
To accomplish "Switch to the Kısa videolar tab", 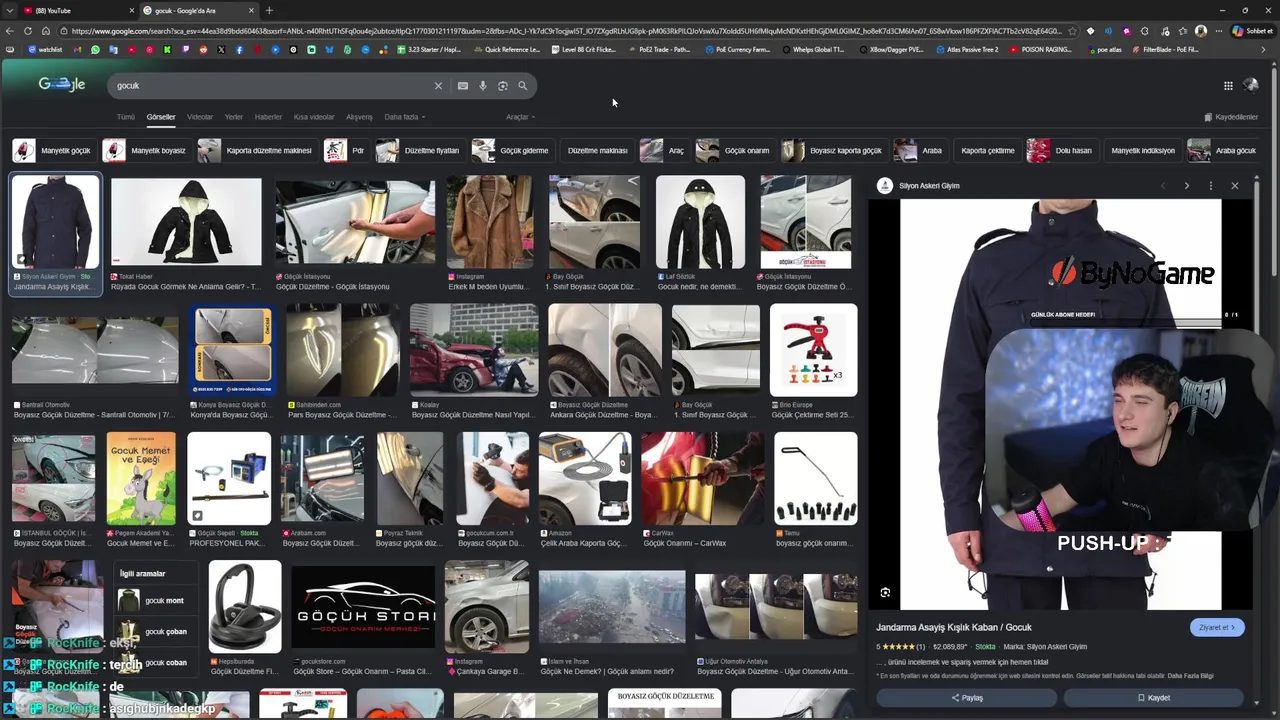I will [314, 117].
